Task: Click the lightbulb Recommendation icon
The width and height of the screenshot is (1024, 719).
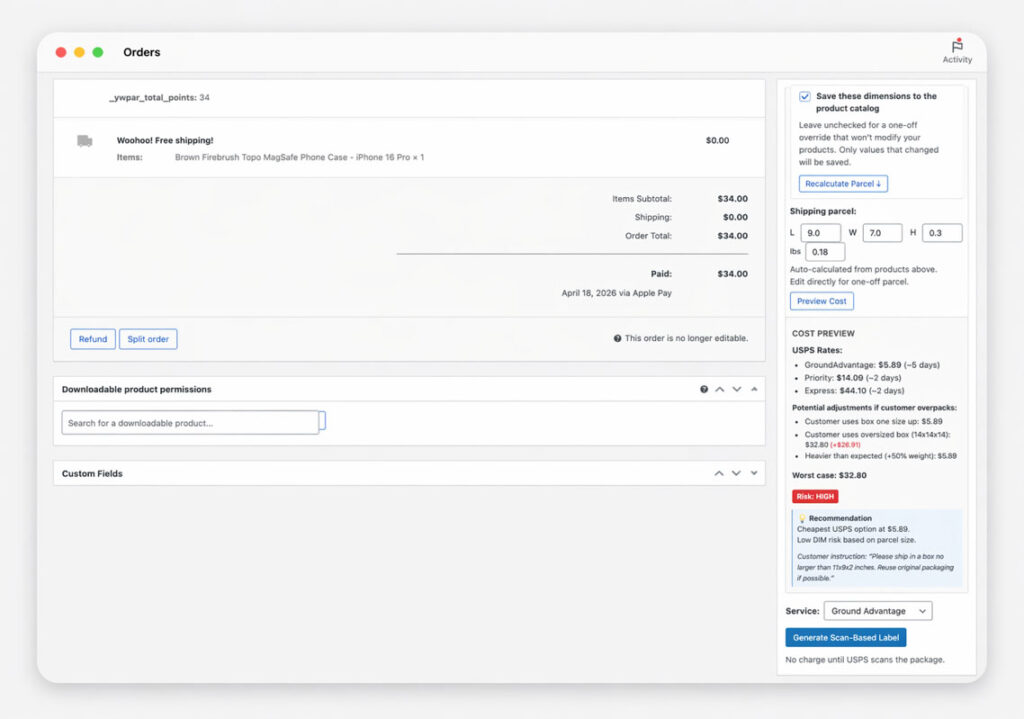Action: pyautogui.click(x=801, y=518)
